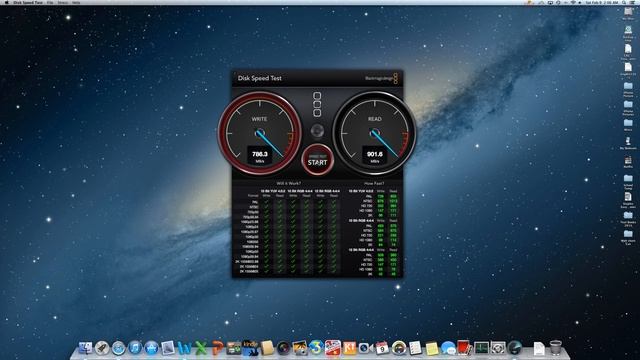Click the READ speed gauge
640x360 pixels.
pyautogui.click(x=374, y=133)
